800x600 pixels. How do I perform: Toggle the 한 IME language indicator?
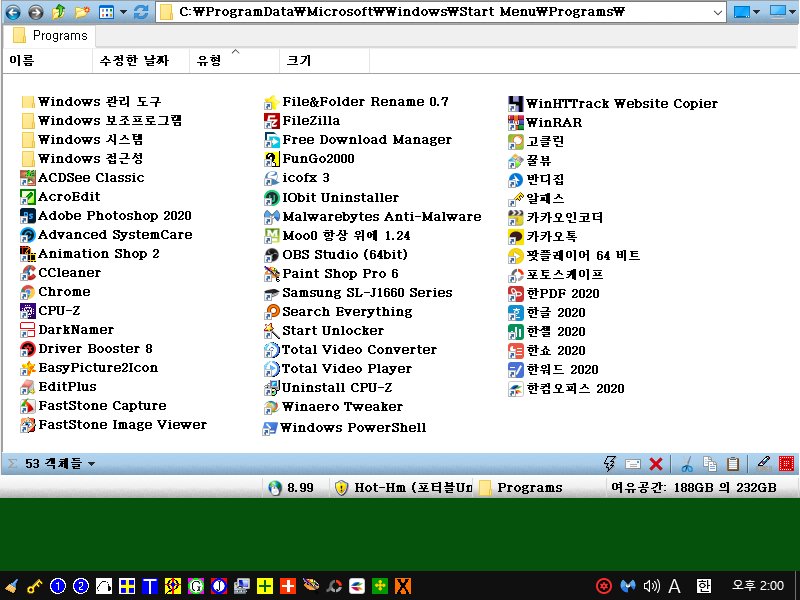(704, 586)
